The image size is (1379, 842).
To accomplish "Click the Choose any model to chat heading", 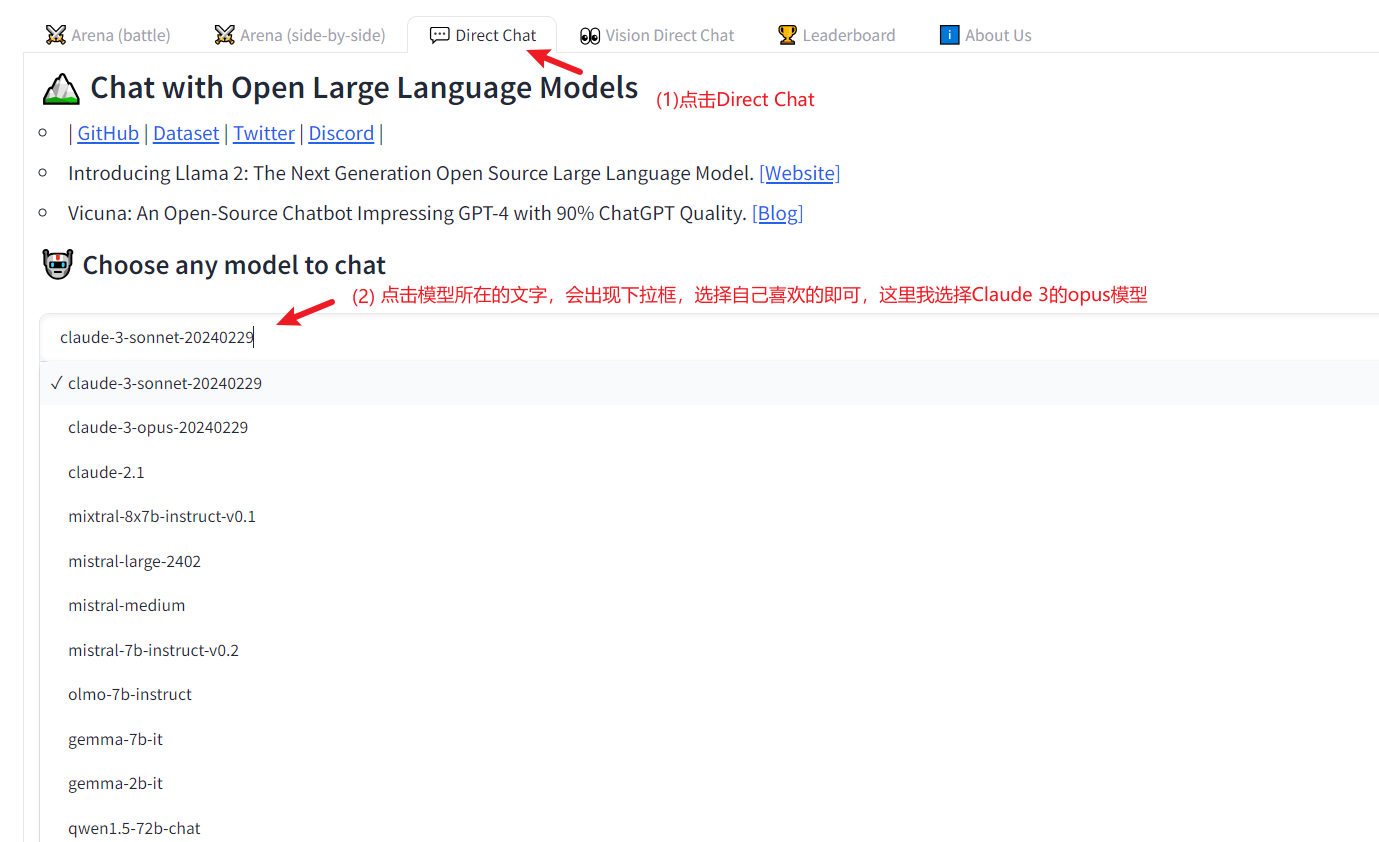I will (x=234, y=265).
